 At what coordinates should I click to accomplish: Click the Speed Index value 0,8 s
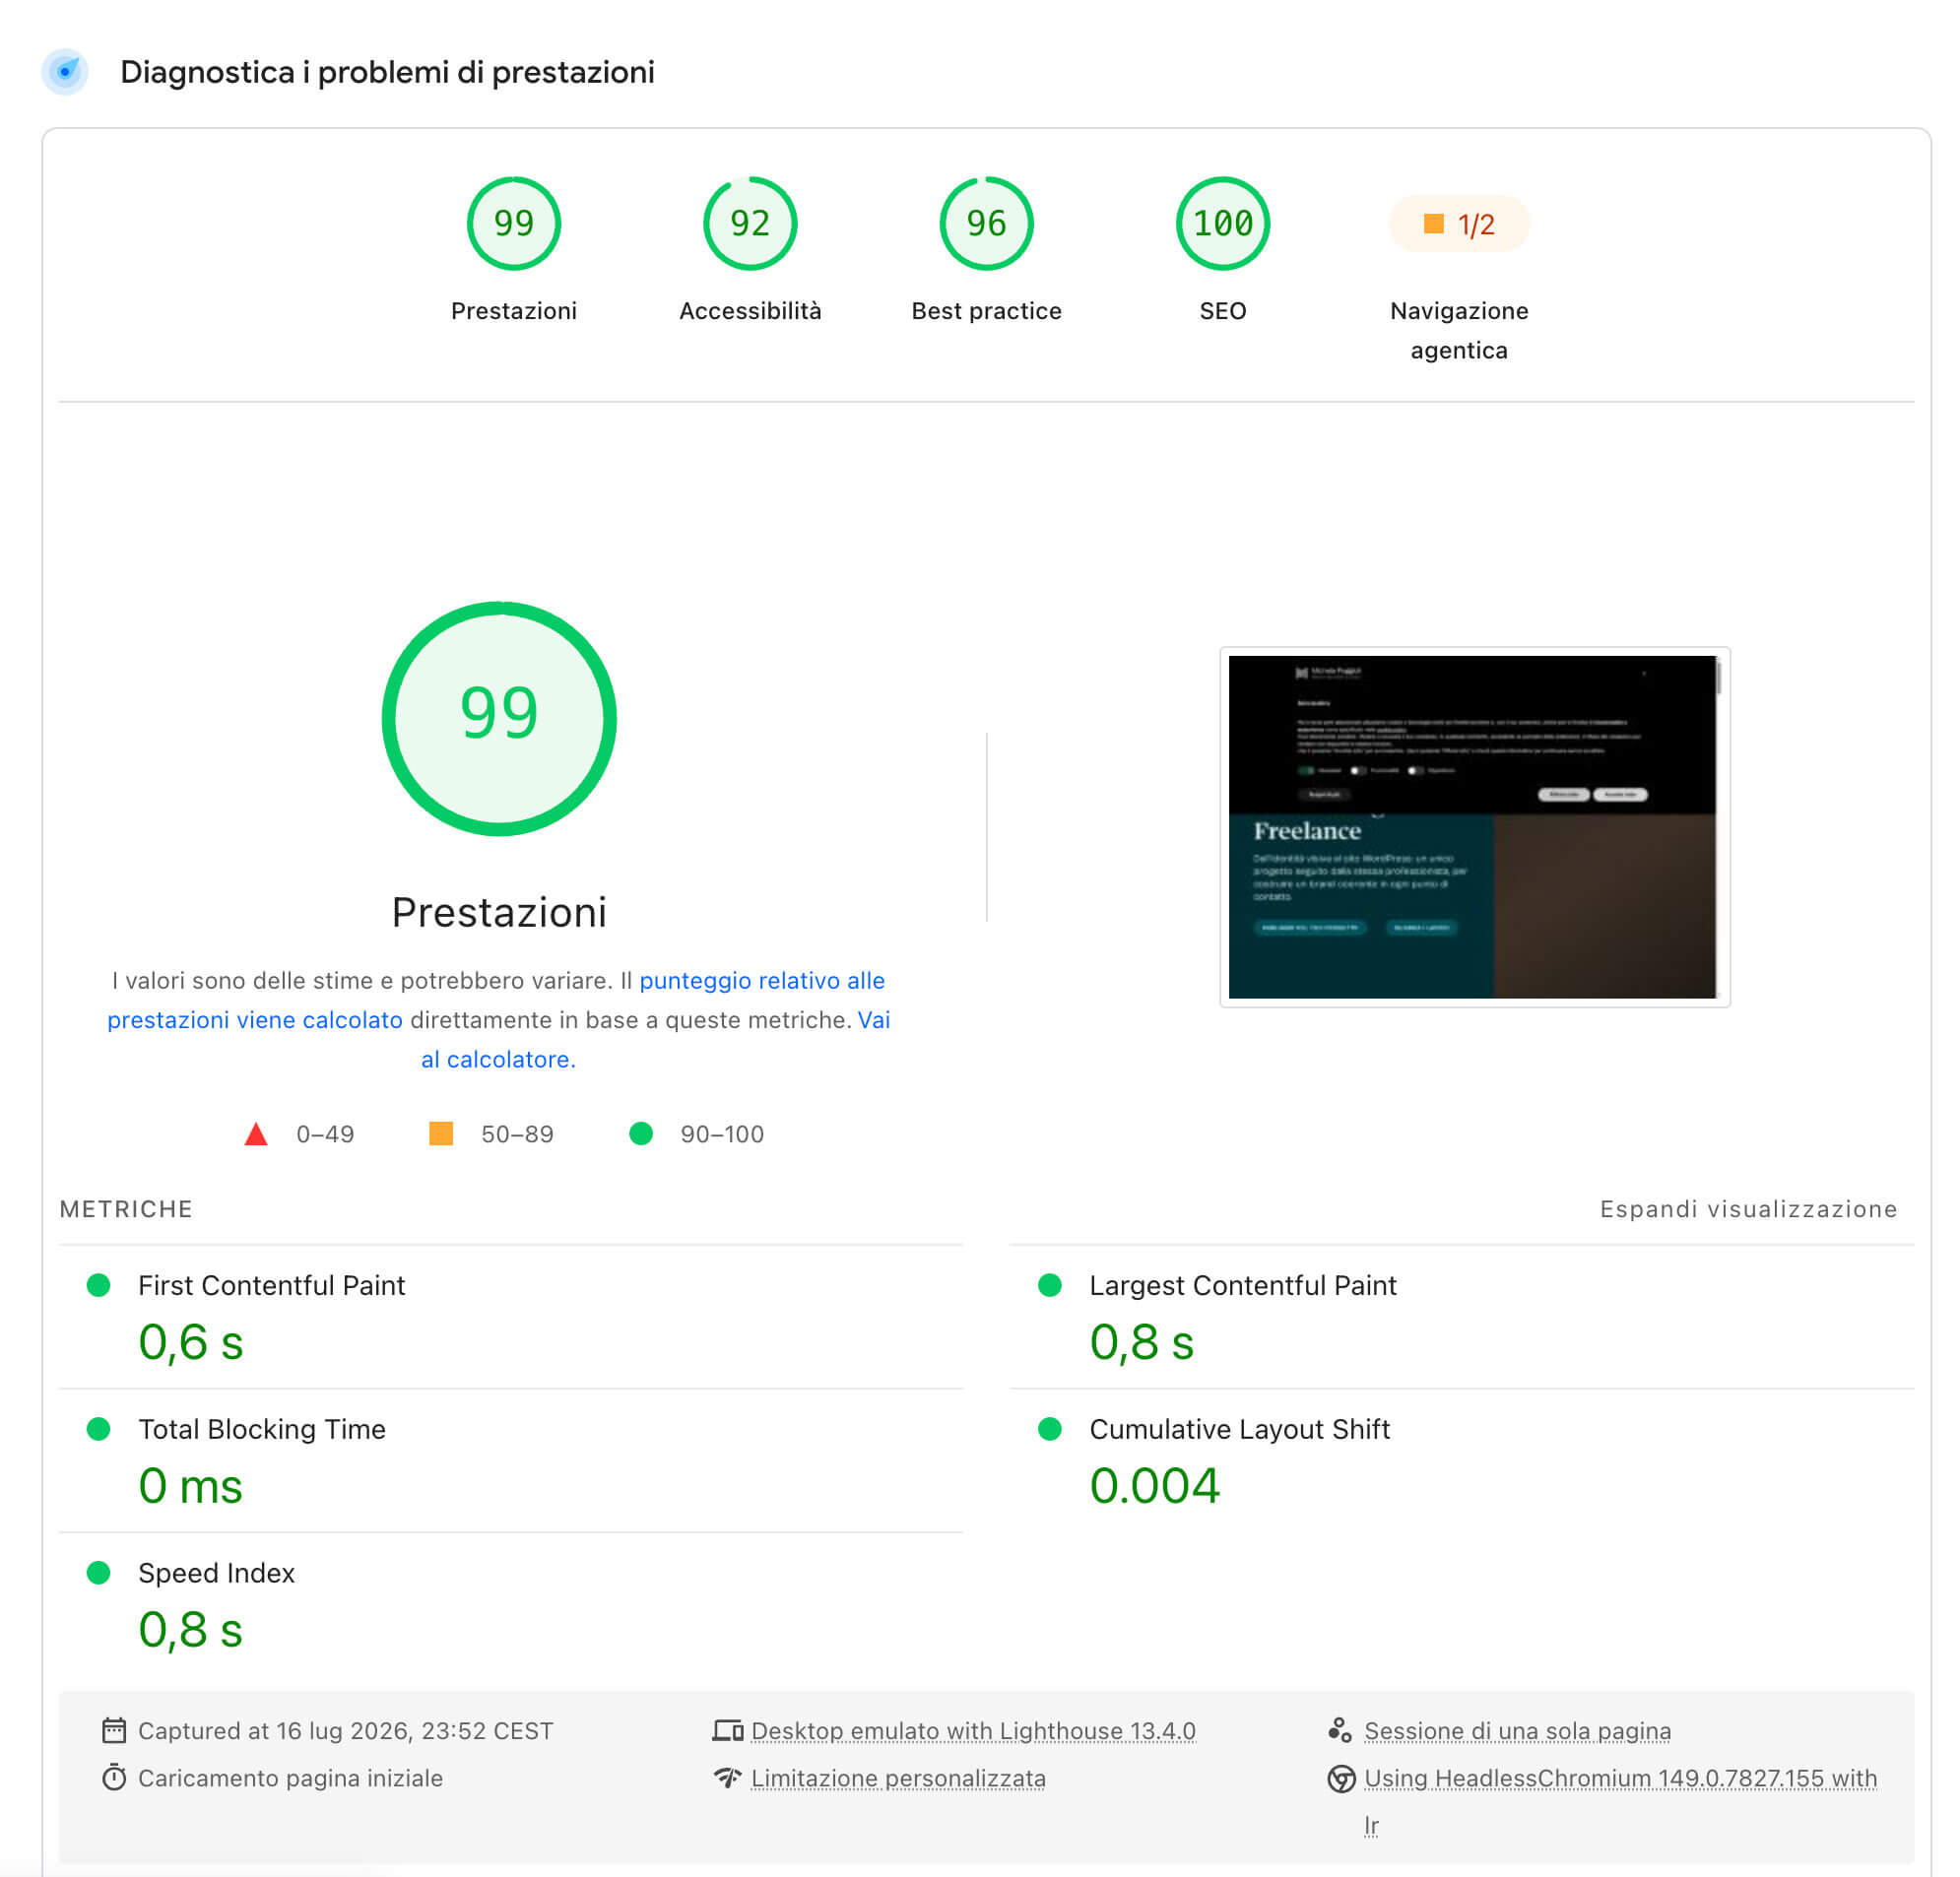coord(190,1630)
